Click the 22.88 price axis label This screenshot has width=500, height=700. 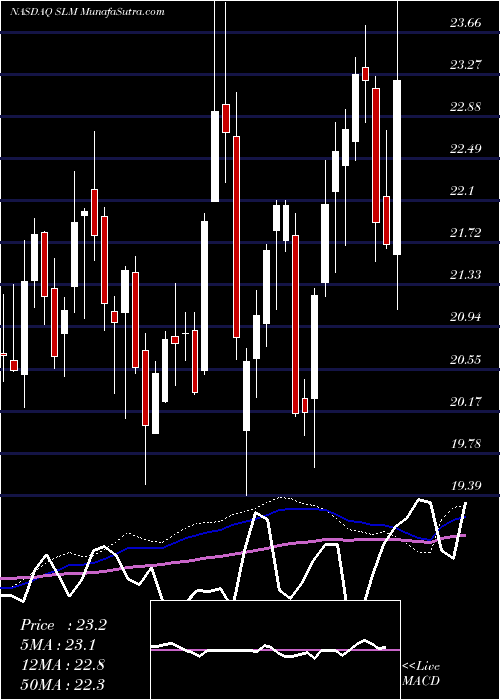465,107
